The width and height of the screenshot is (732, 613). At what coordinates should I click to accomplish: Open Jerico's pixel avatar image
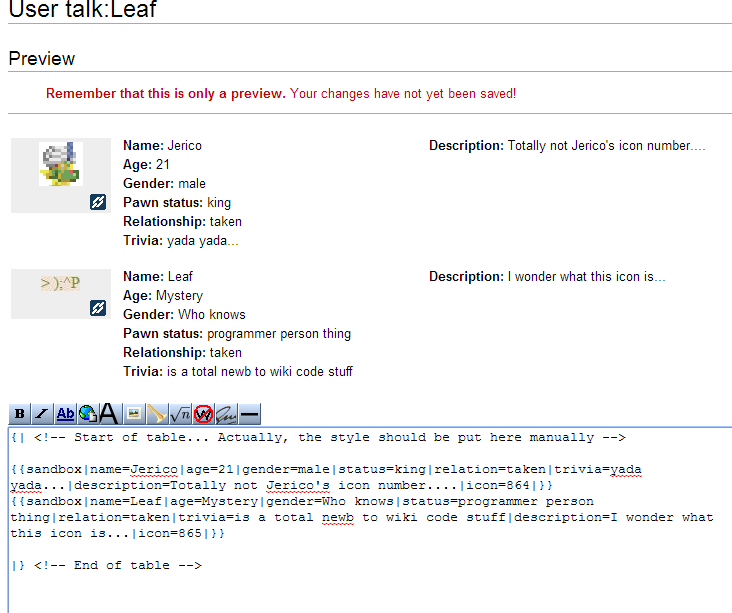(x=59, y=164)
